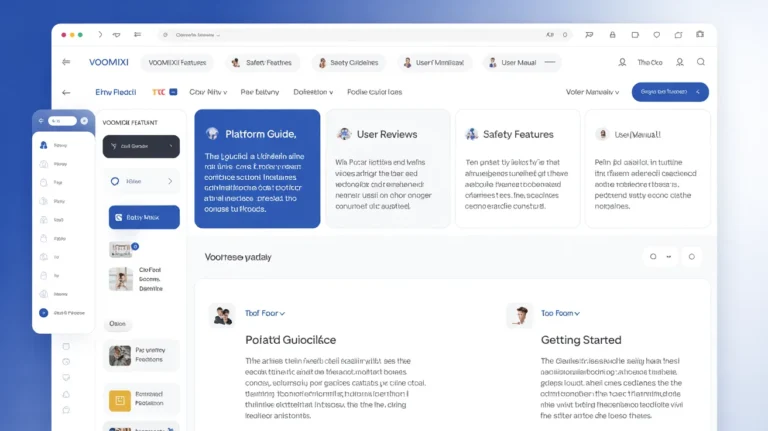Select the bottom filled radio item in floating panel
768x431 pixels.
(x=44, y=313)
